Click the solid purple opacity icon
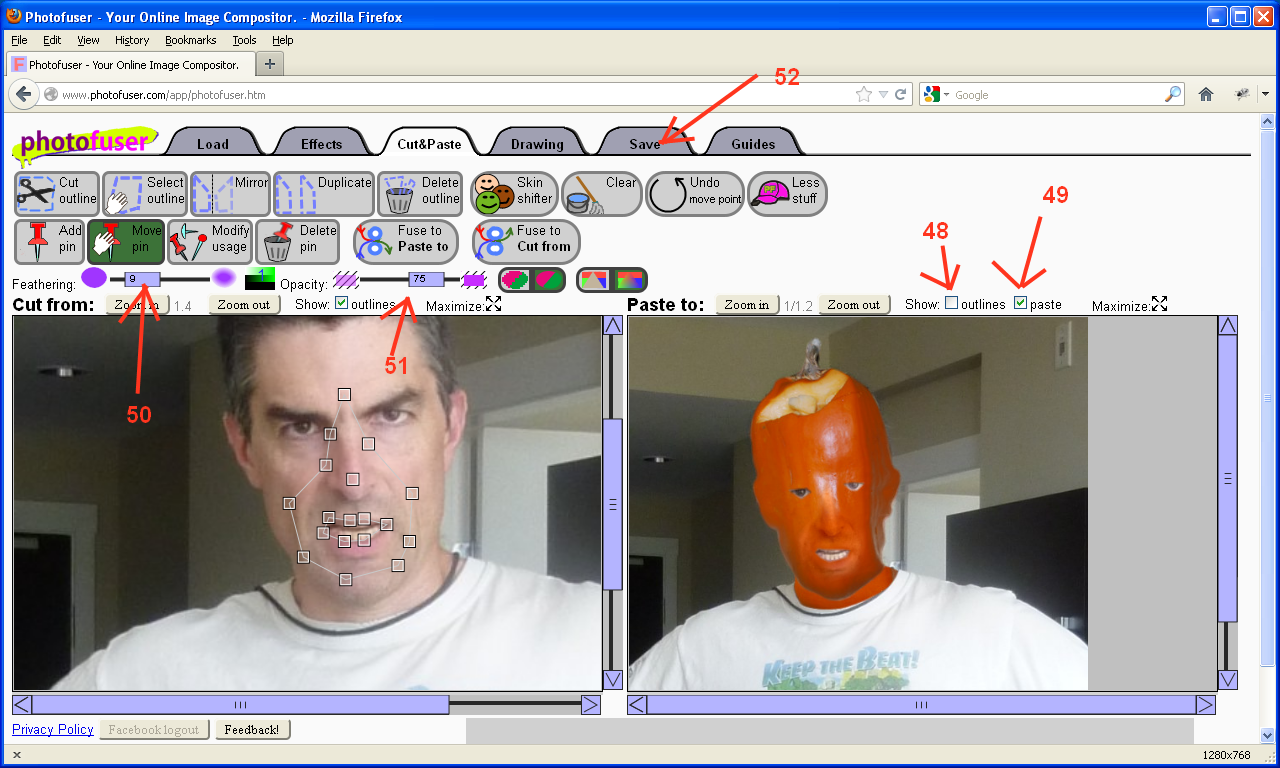The width and height of the screenshot is (1280, 768). (x=474, y=279)
